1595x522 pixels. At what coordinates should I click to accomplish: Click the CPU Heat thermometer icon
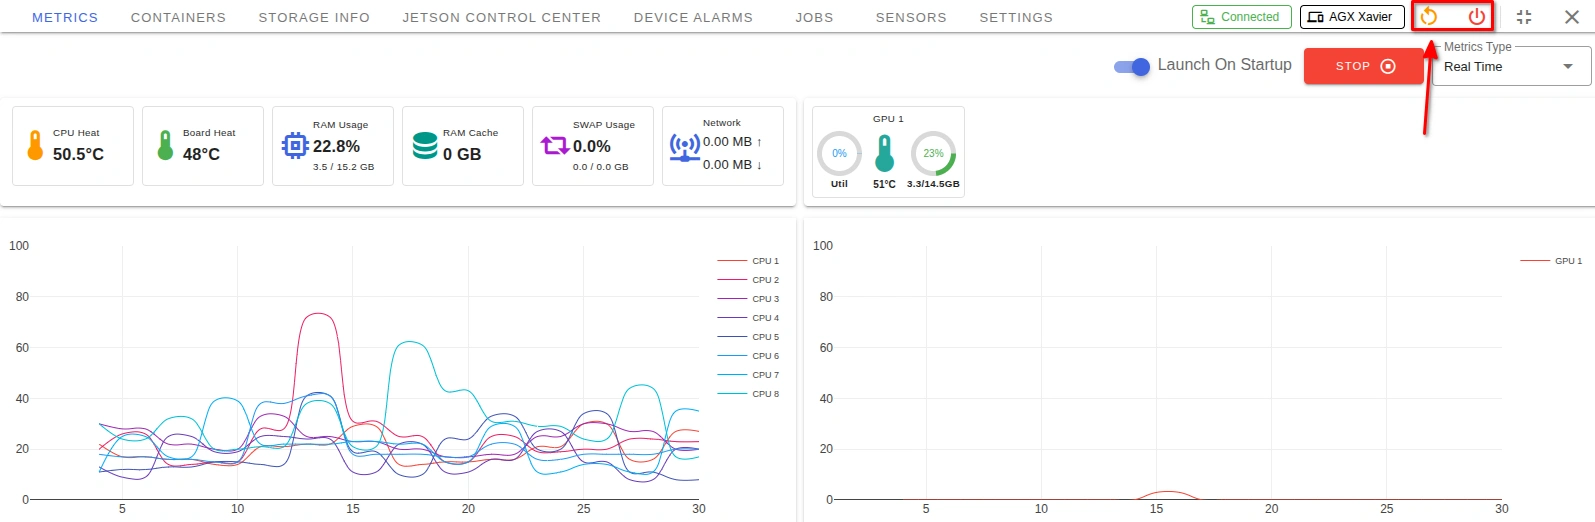(x=35, y=146)
